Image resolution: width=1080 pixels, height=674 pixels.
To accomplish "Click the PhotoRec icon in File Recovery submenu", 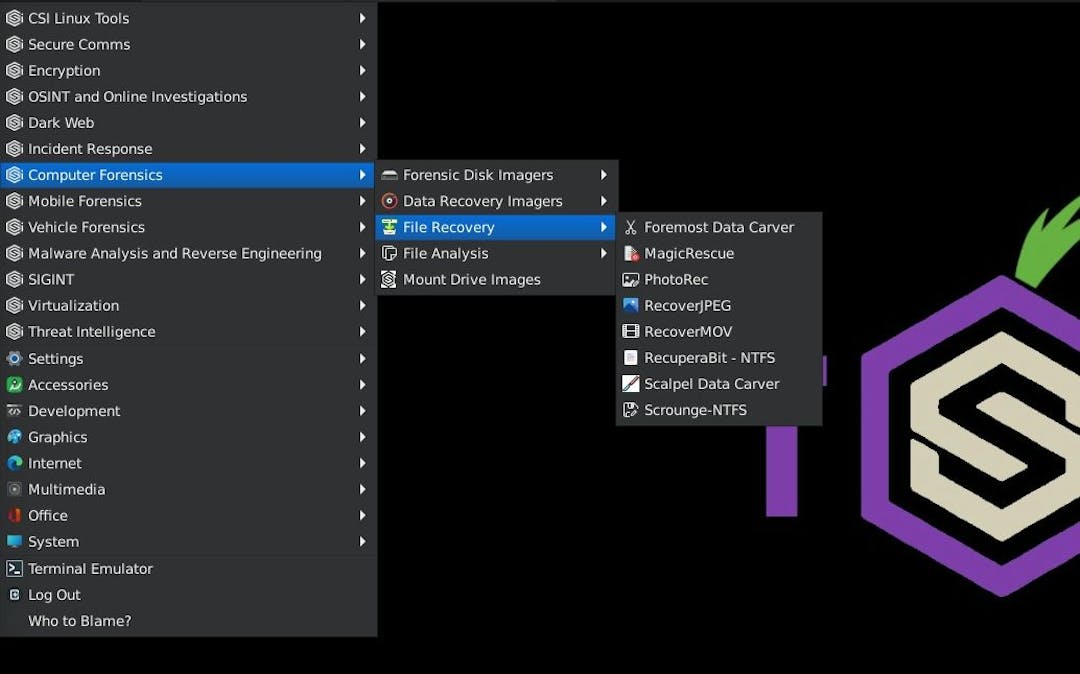I will point(630,280).
